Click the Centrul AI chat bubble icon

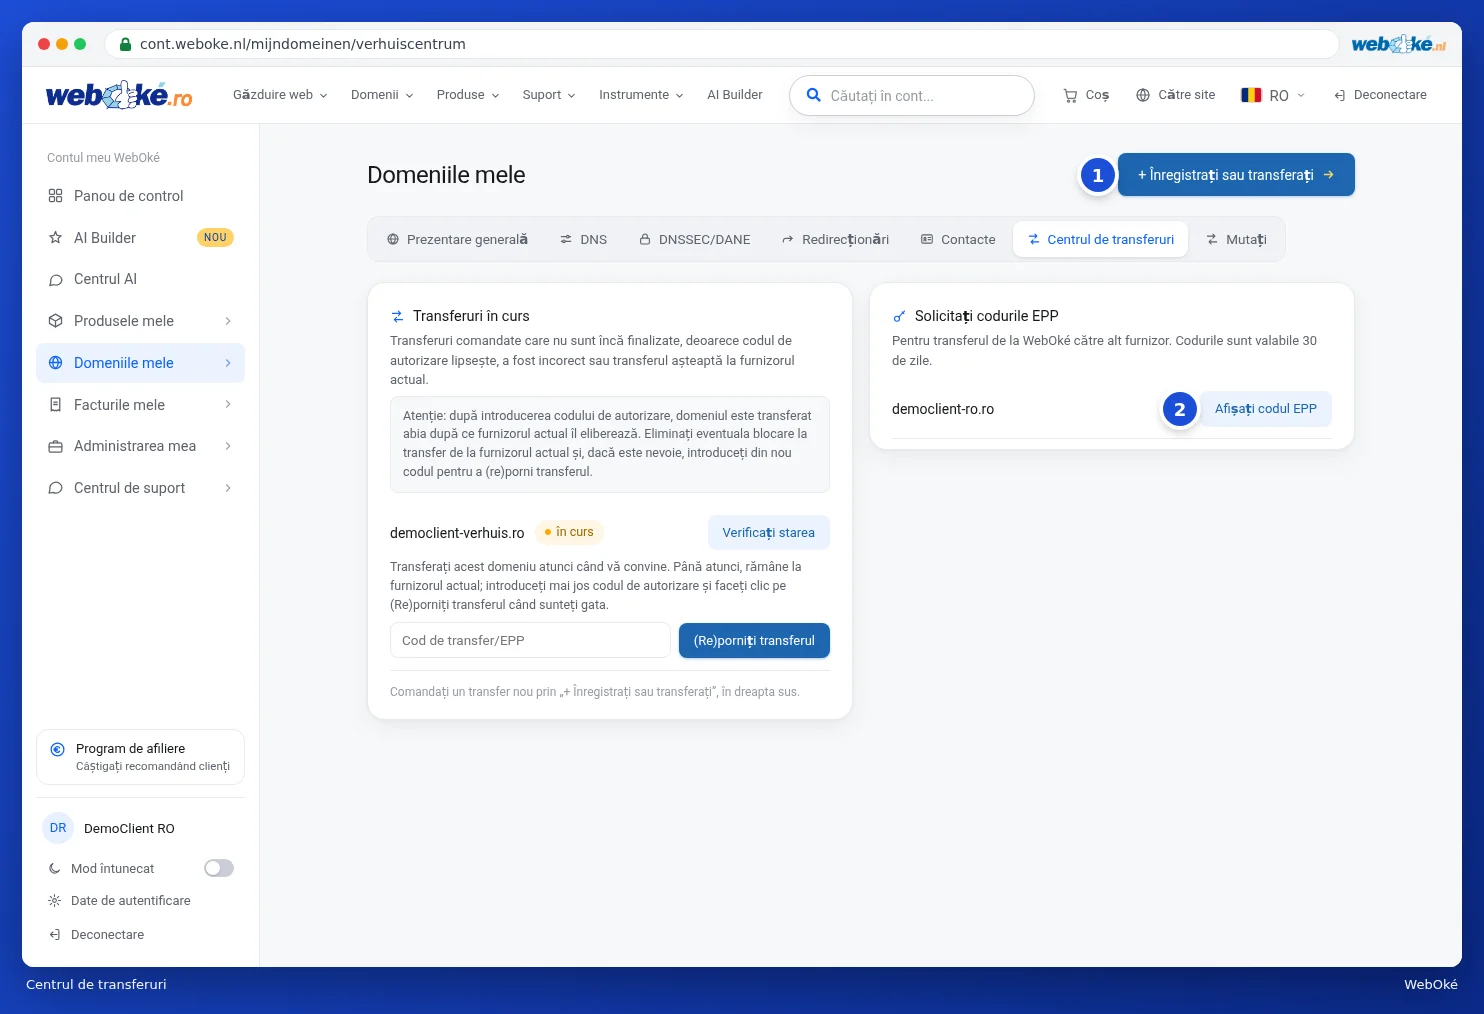pyautogui.click(x=56, y=280)
